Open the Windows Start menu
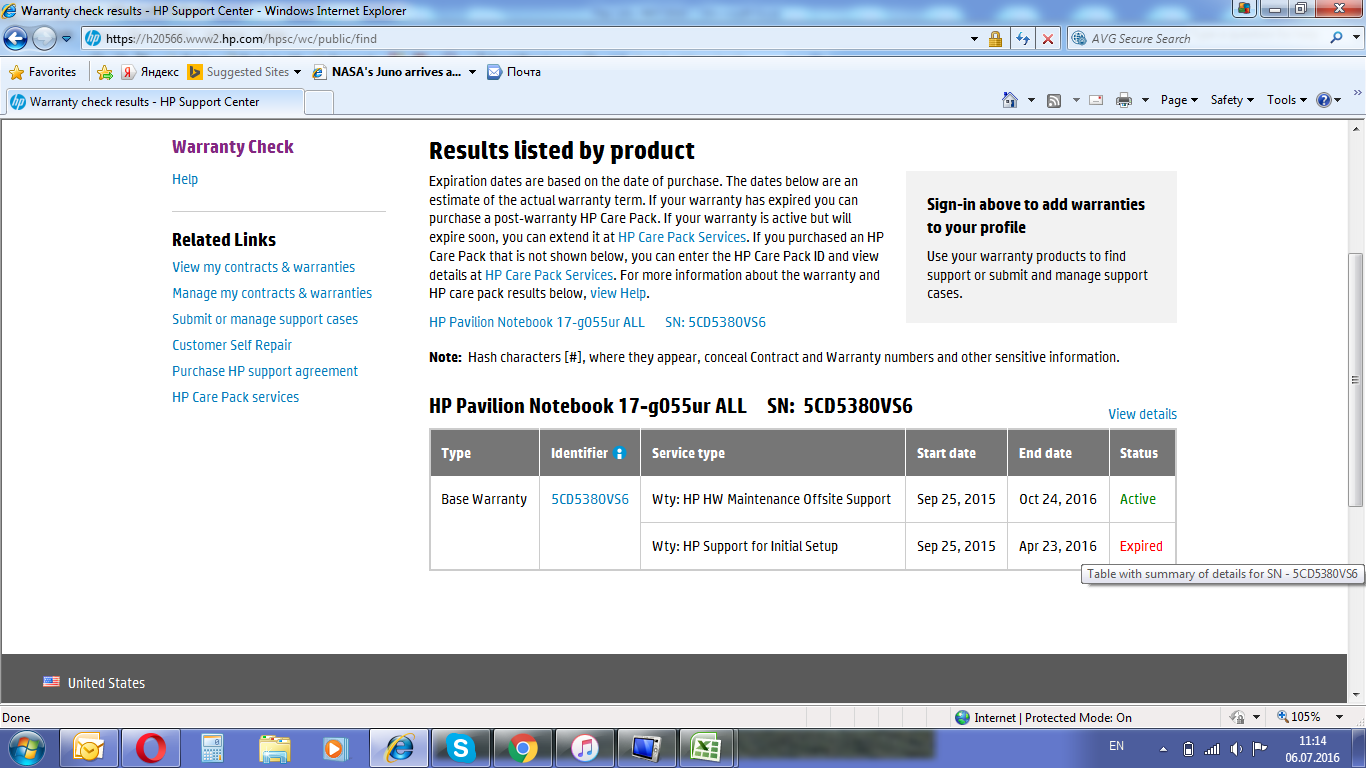Image resolution: width=1366 pixels, height=768 pixels. (27, 747)
